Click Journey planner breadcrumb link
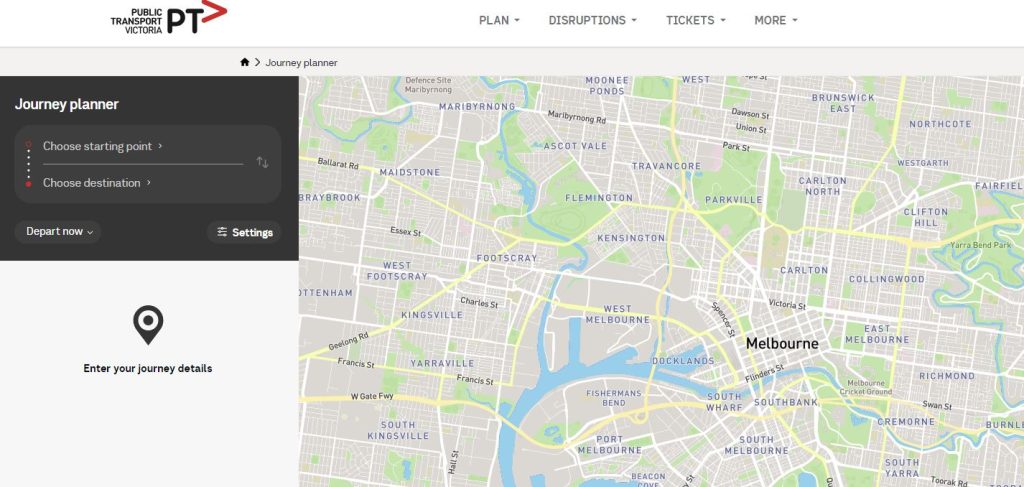1024x487 pixels. tap(301, 63)
